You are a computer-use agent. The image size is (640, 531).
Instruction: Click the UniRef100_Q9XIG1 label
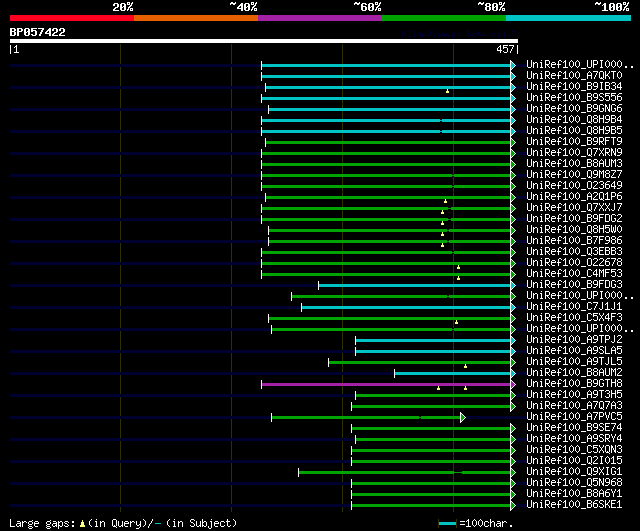(574, 472)
